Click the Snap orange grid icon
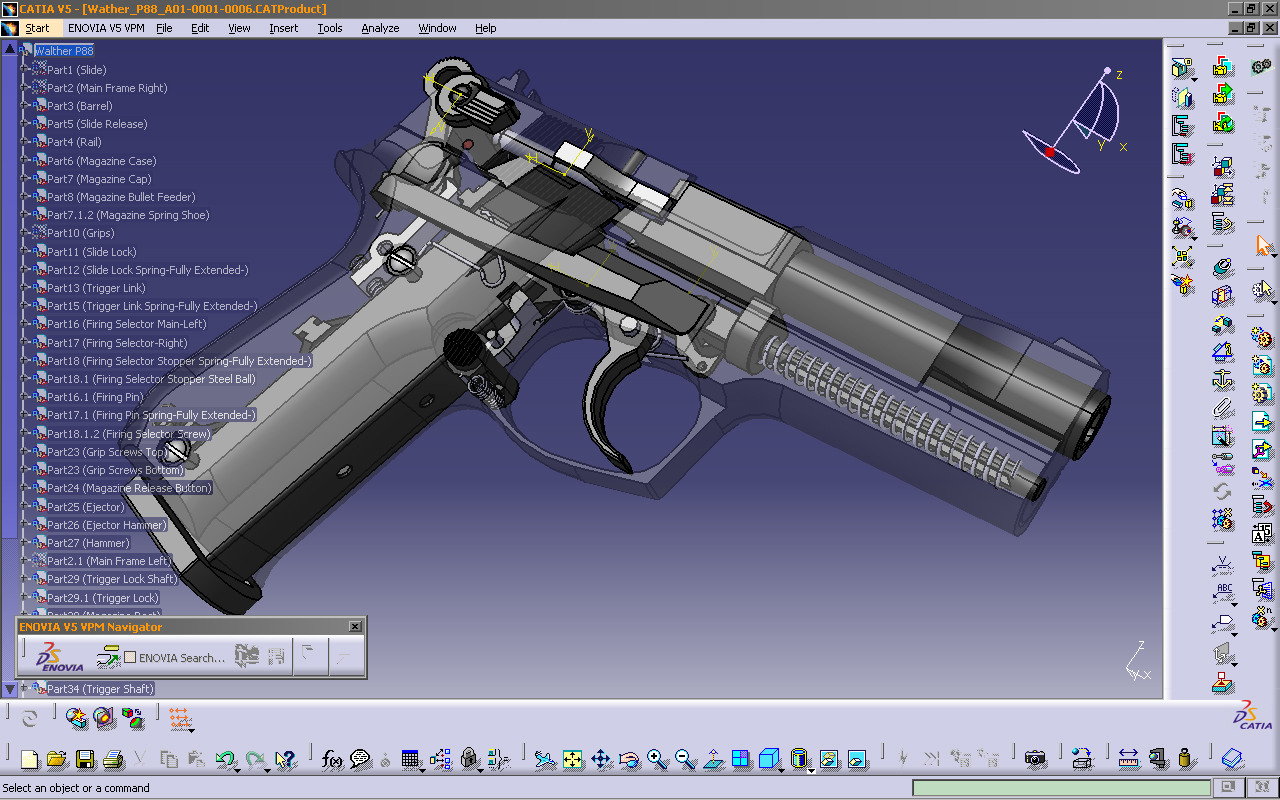Viewport: 1280px width, 800px height. [x=181, y=718]
